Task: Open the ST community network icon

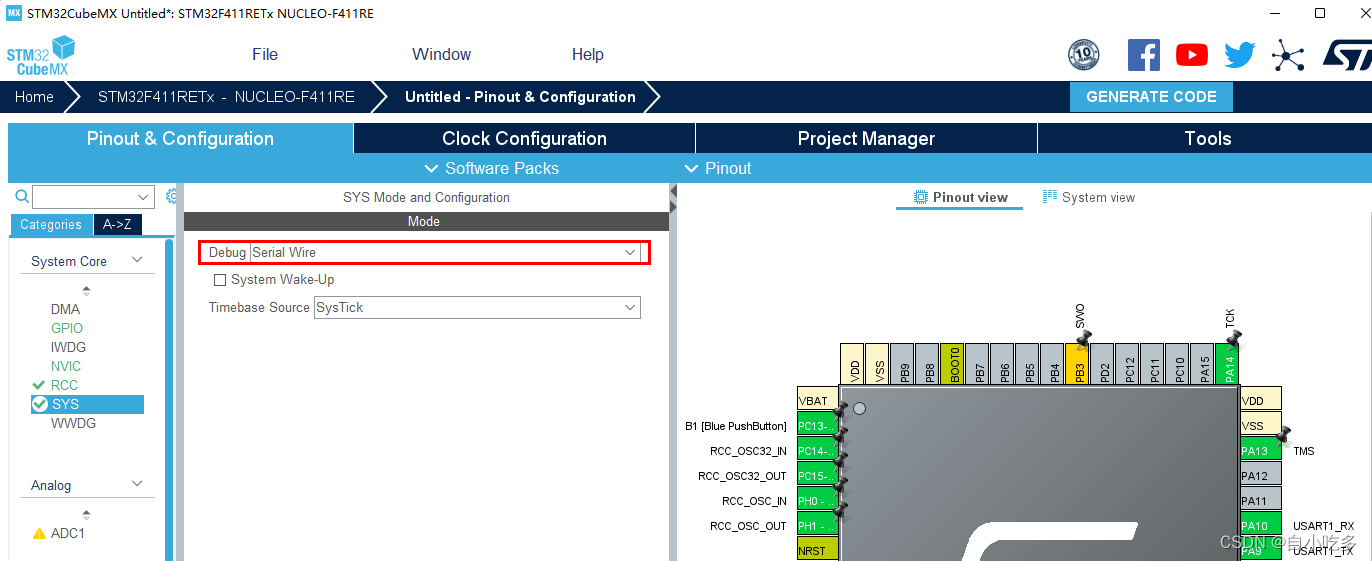Action: click(1288, 55)
